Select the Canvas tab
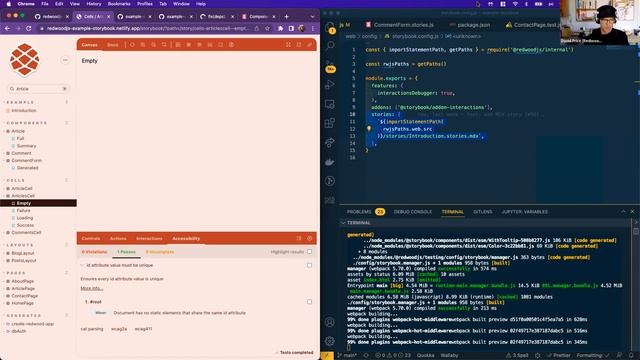Screen dimensions: 640x360 (89, 45)
